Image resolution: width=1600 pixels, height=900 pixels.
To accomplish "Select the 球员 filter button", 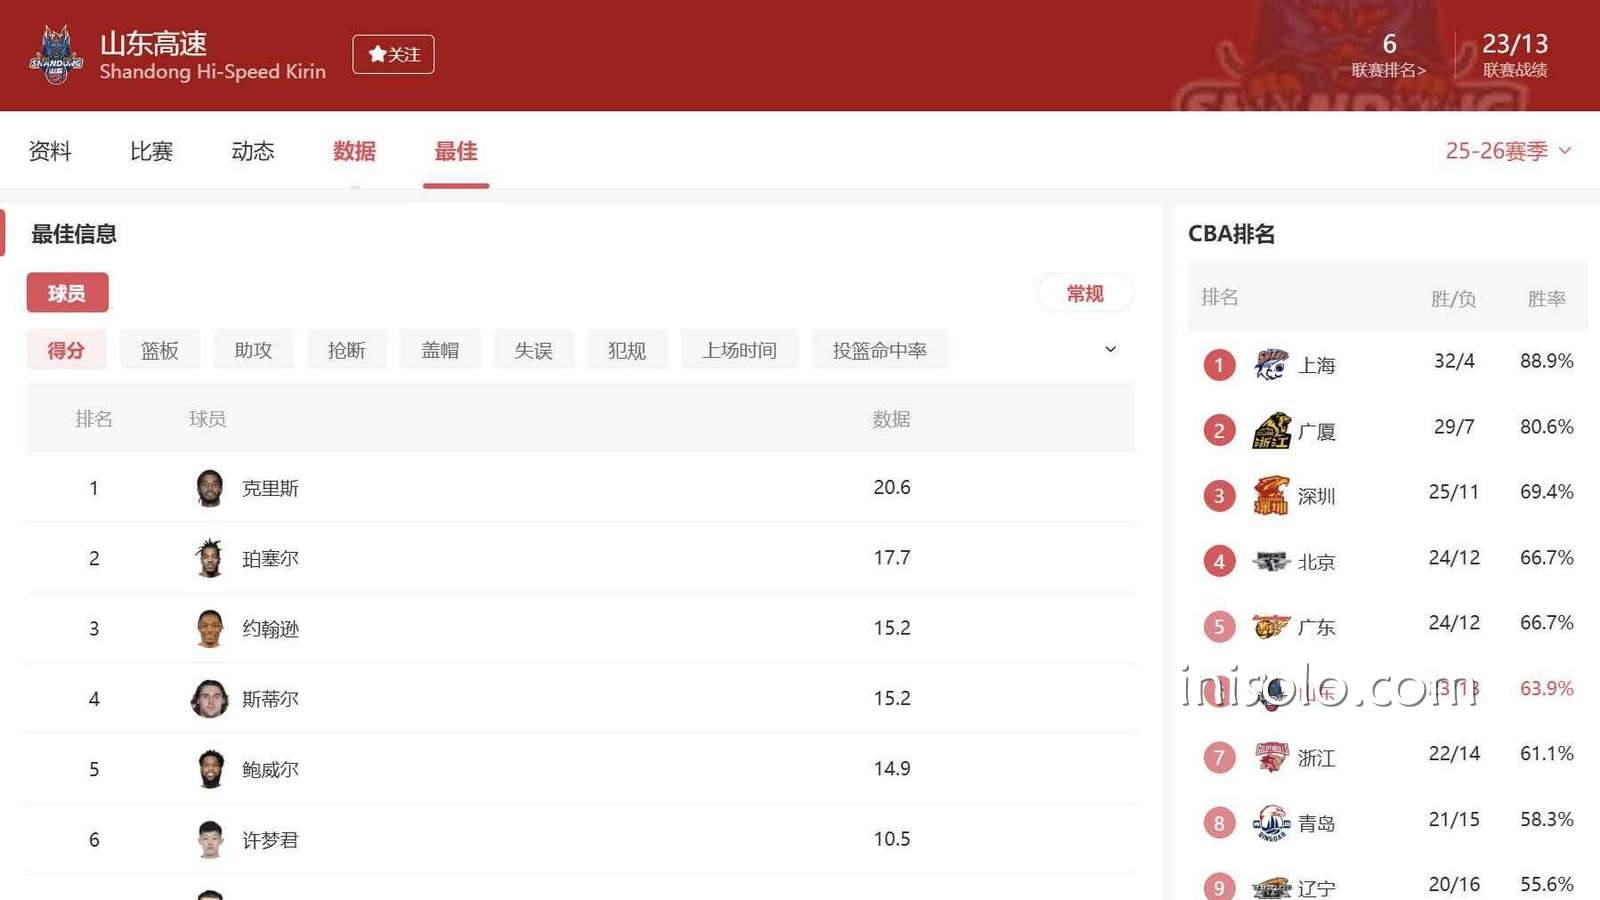I will point(67,293).
